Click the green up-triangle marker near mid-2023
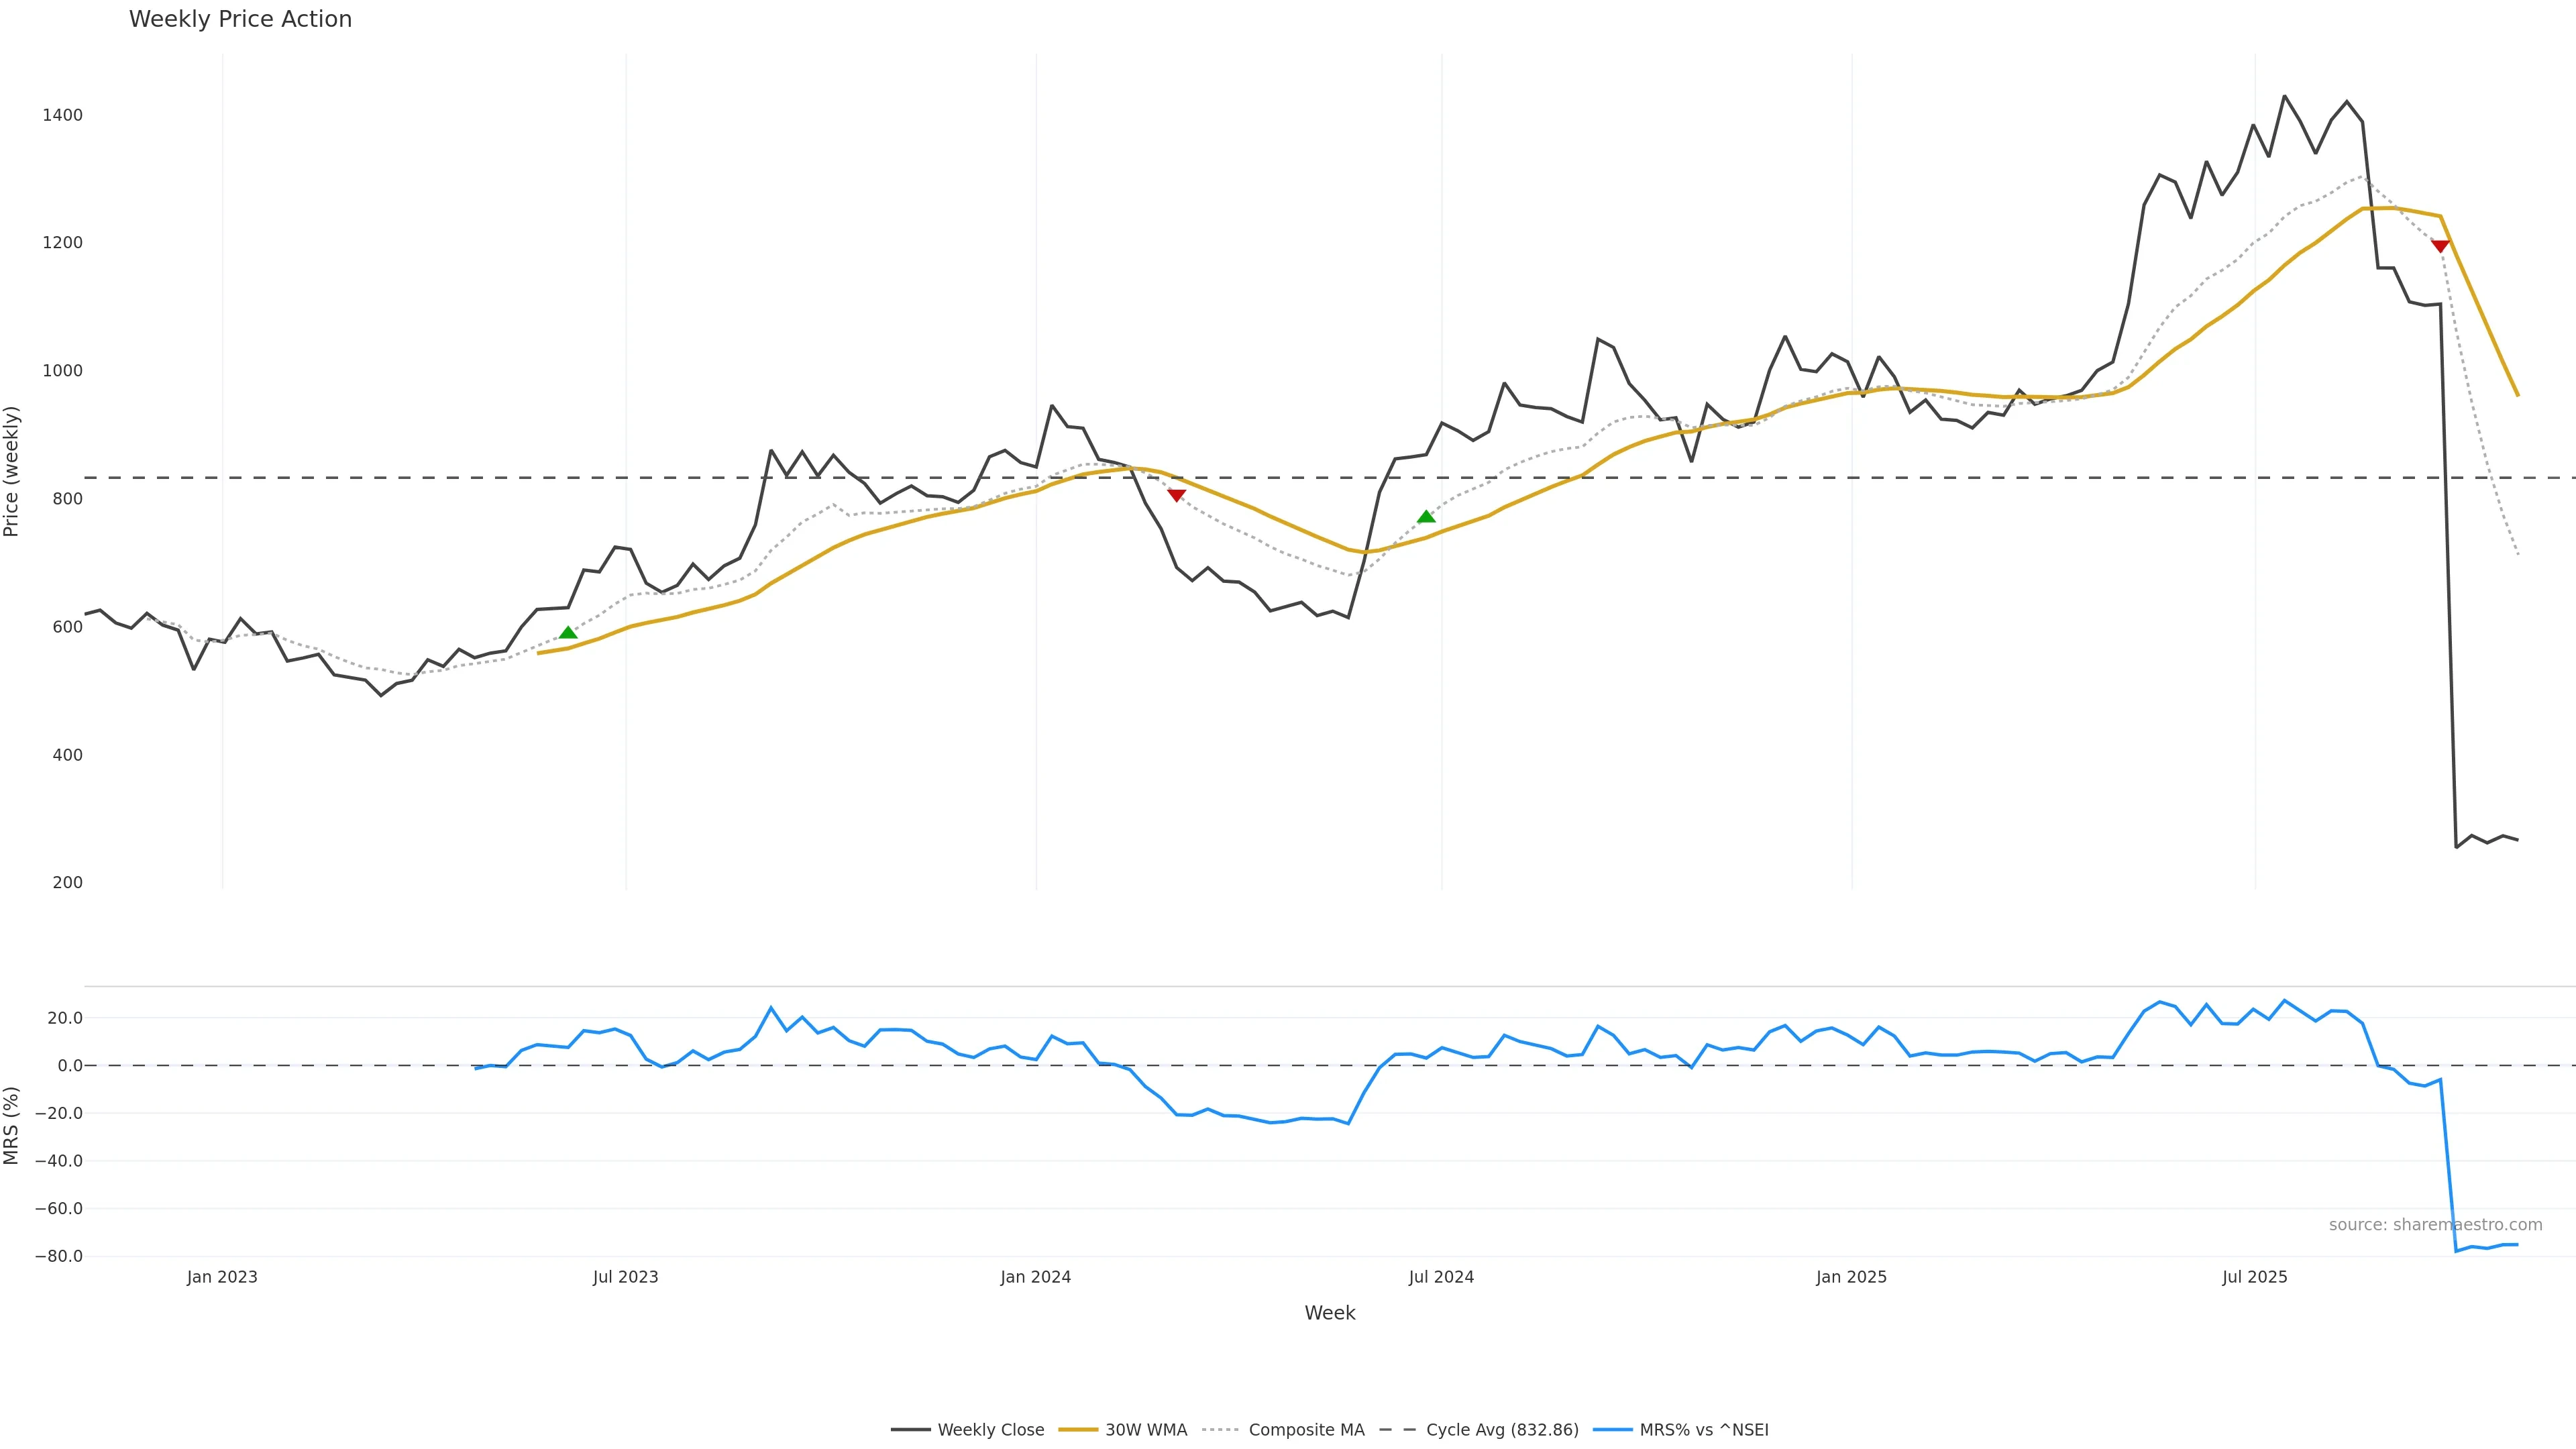2576x1449 pixels. point(568,632)
